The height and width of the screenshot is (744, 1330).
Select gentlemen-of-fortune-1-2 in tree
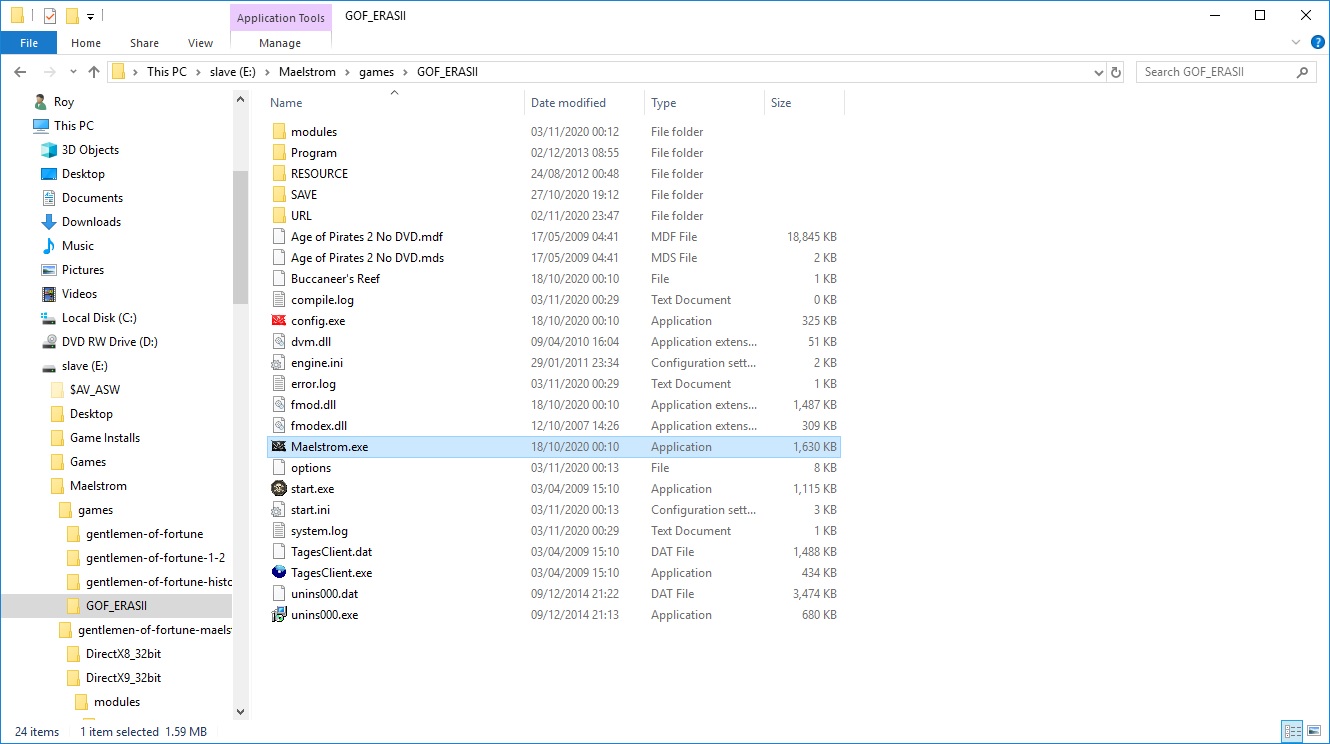tap(155, 558)
